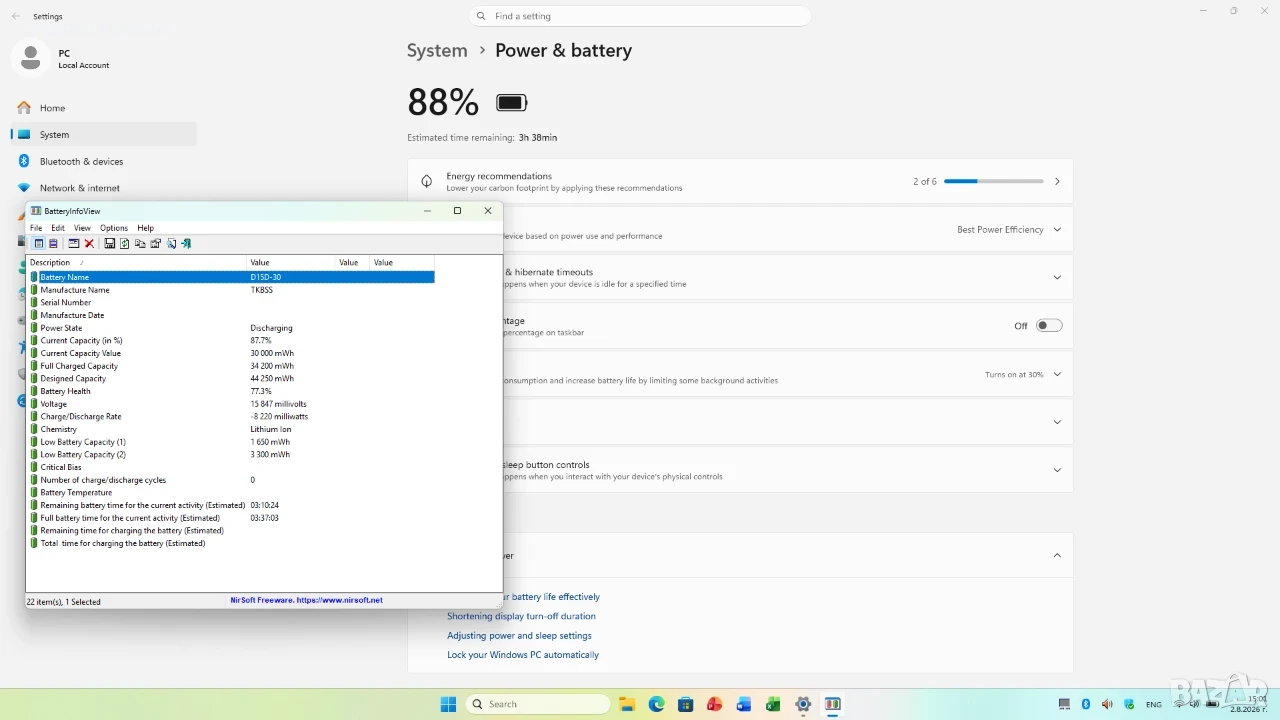Screen dimensions: 1280x720
Task: Click toolbar icon left of the red X
Action: (73, 243)
